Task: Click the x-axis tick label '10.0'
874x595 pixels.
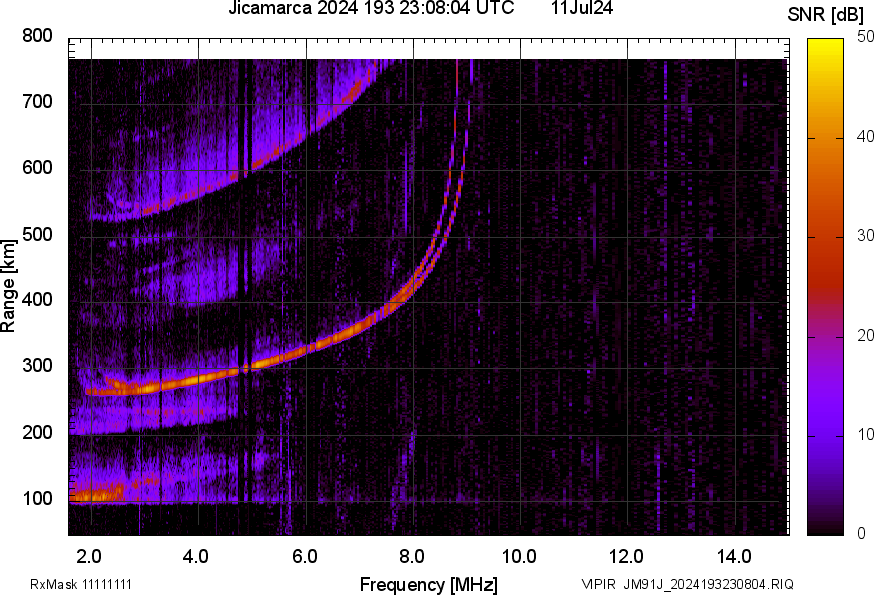Action: pos(519,556)
